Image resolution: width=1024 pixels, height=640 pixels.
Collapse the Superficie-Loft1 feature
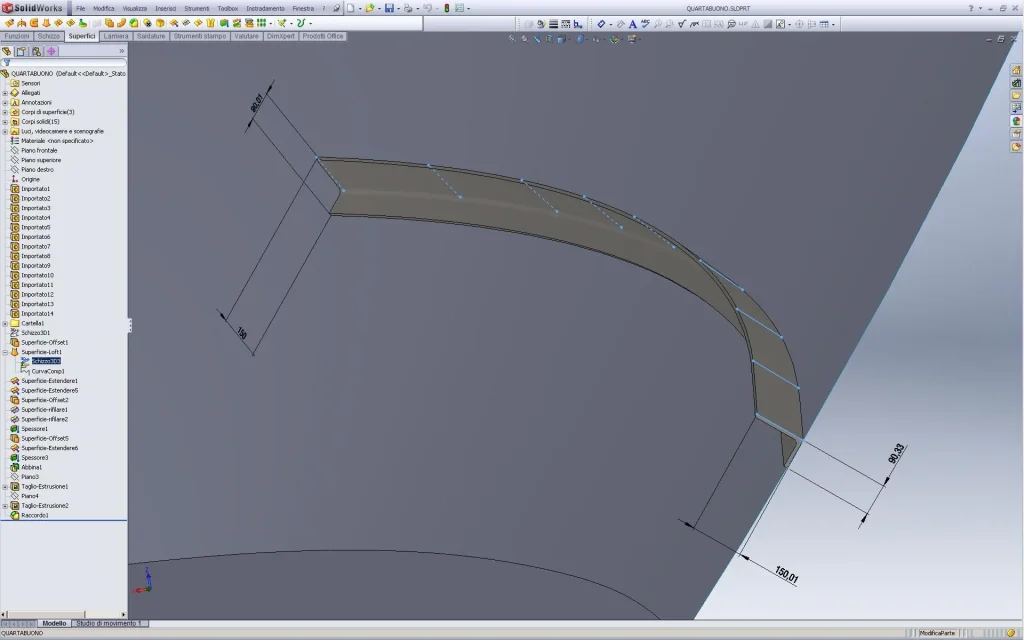tap(5, 352)
